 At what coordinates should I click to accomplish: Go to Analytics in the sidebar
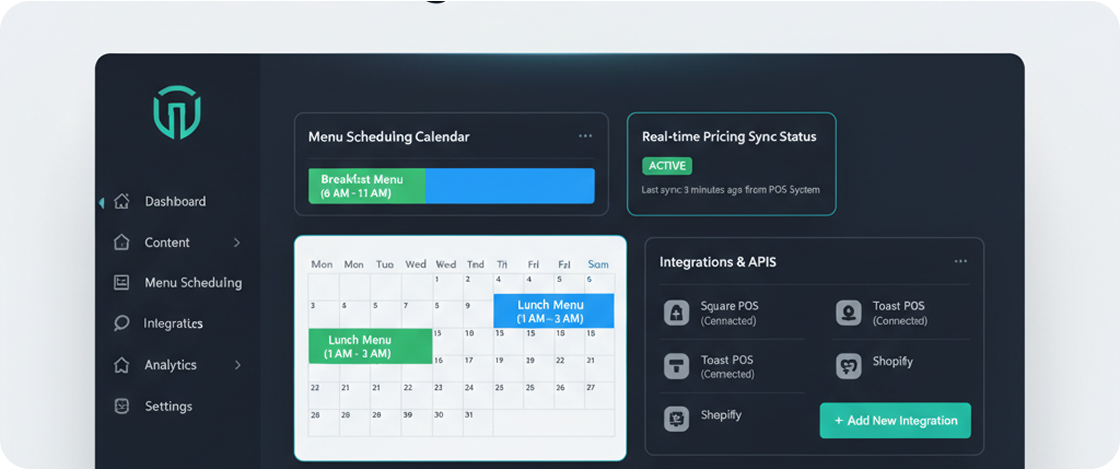(x=170, y=365)
